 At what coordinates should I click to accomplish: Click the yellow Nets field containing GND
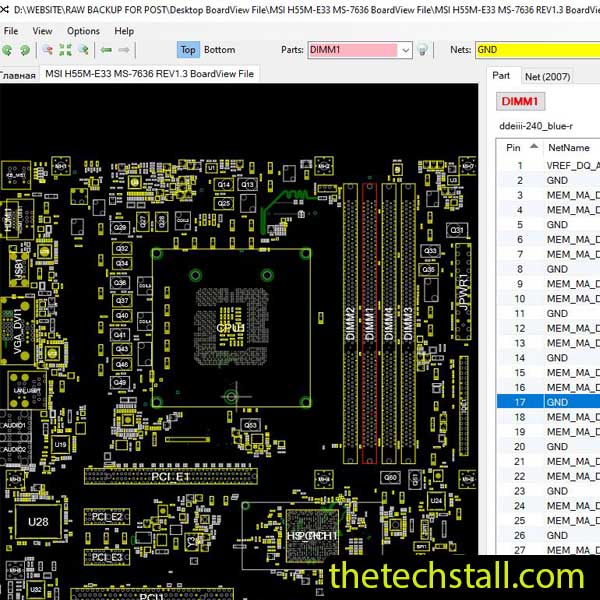(538, 50)
